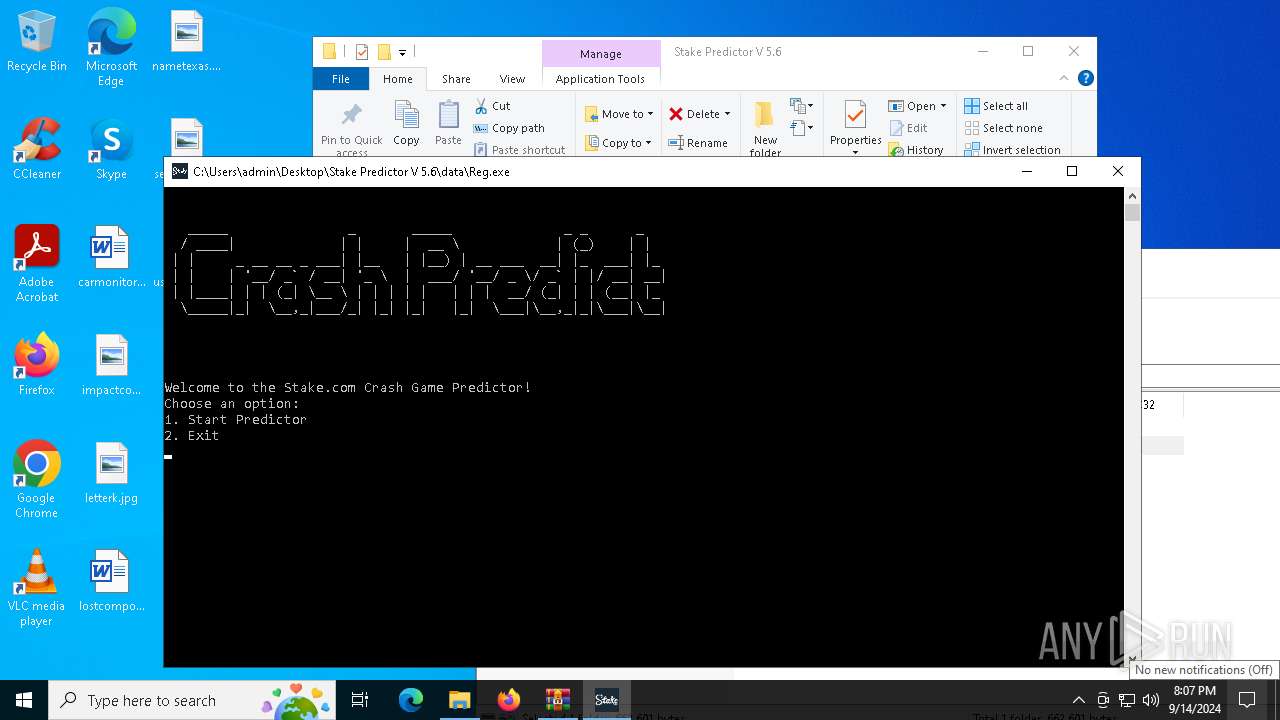This screenshot has height=720, width=1280.
Task: Open the notification center icon
Action: [x=1247, y=700]
